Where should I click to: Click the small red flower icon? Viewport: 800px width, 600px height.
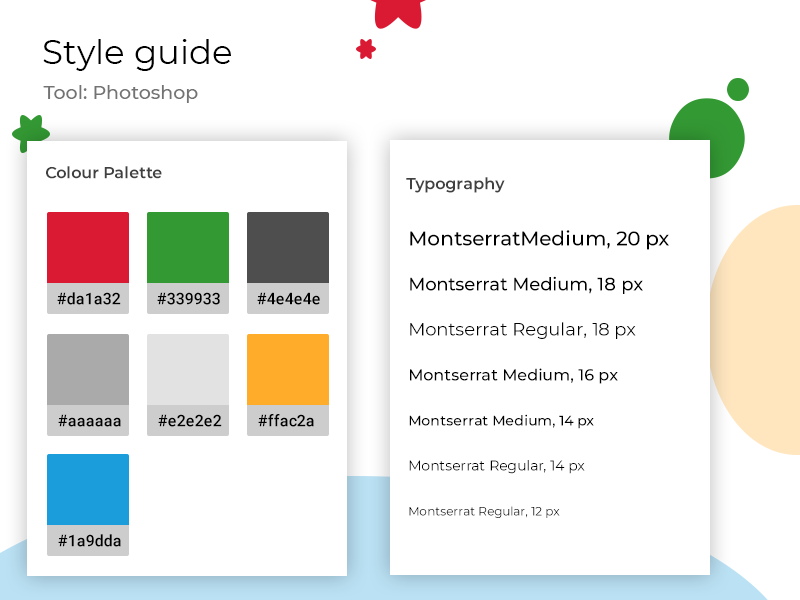coord(366,48)
